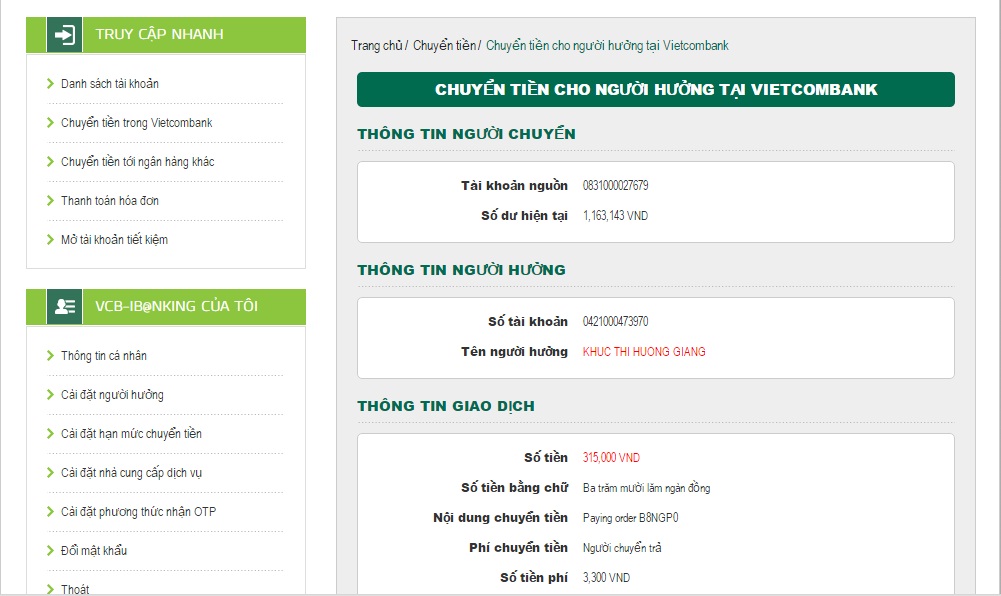Screen dimensions: 1001x596
Task: Open Cài đặt hạn mức chuyển tiền
Action: tap(132, 433)
